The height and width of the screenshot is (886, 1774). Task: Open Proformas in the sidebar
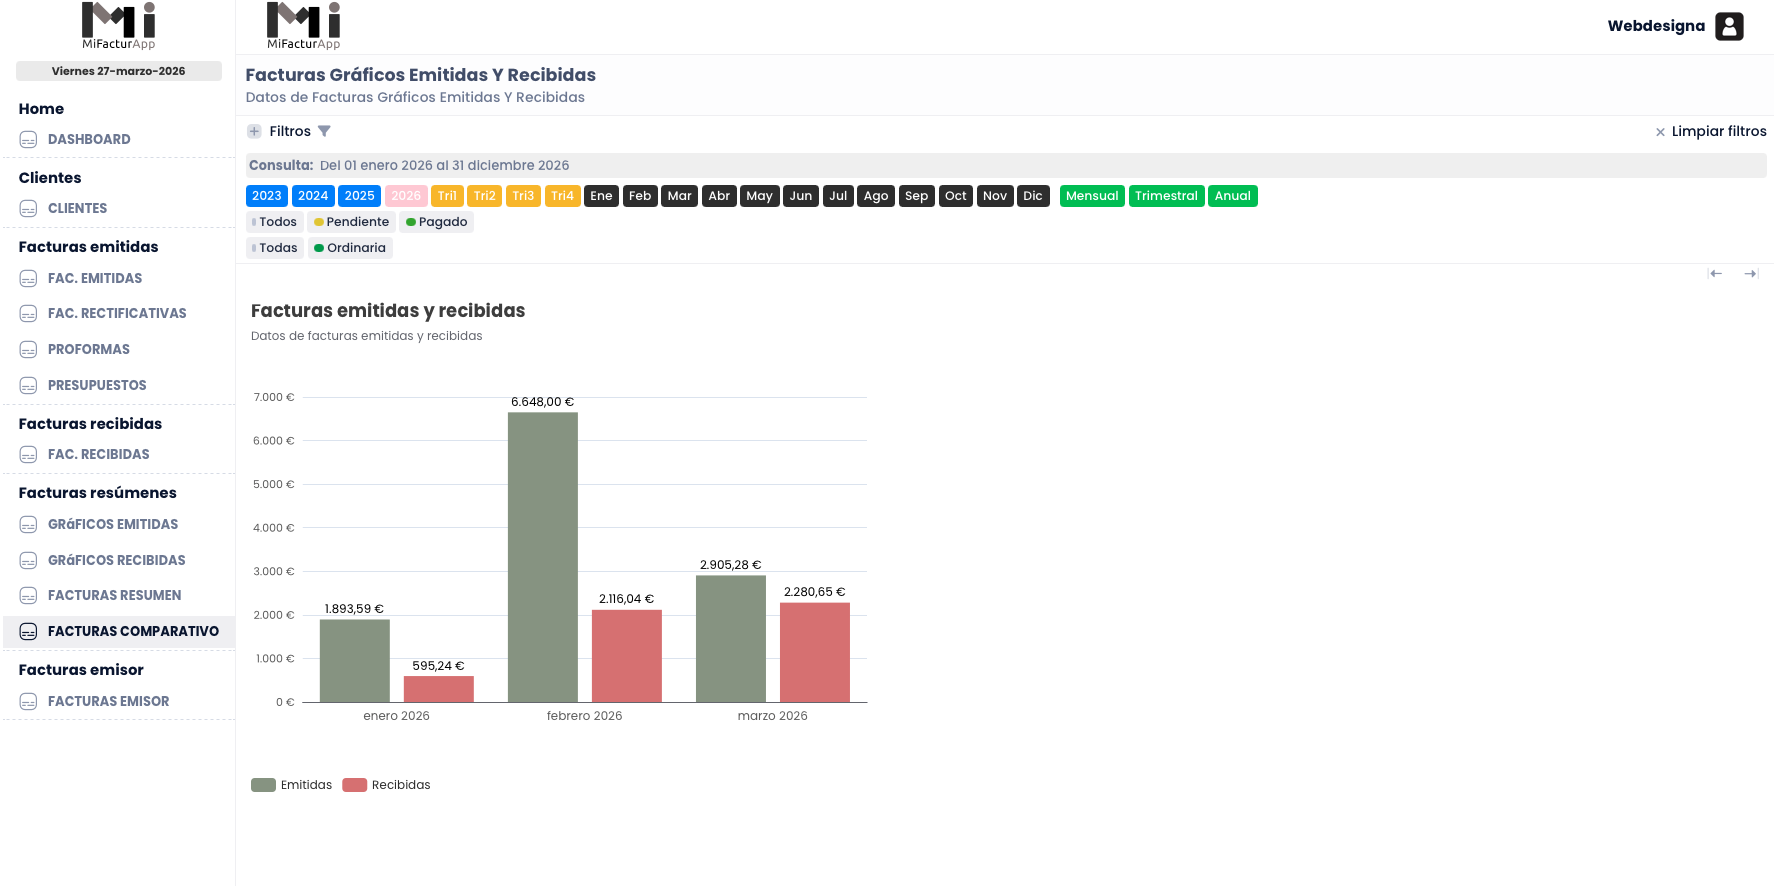[x=88, y=350]
